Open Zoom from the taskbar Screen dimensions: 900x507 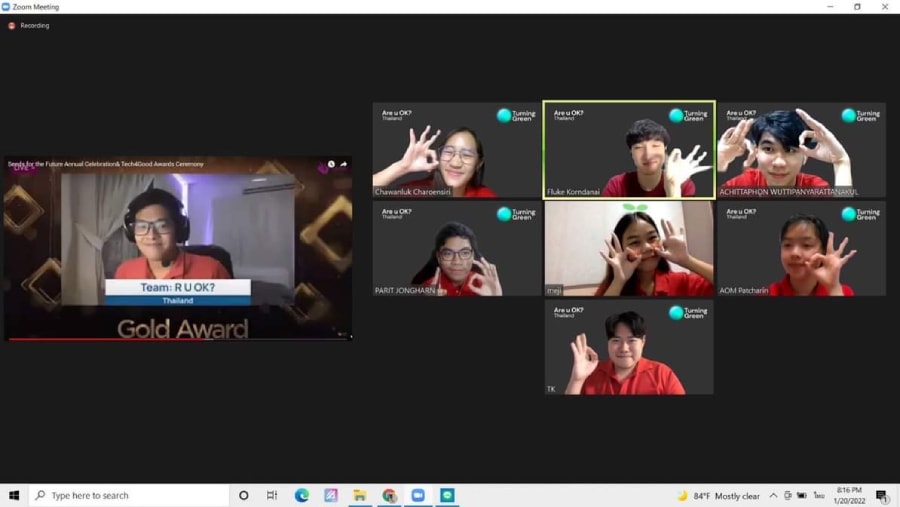click(x=418, y=495)
